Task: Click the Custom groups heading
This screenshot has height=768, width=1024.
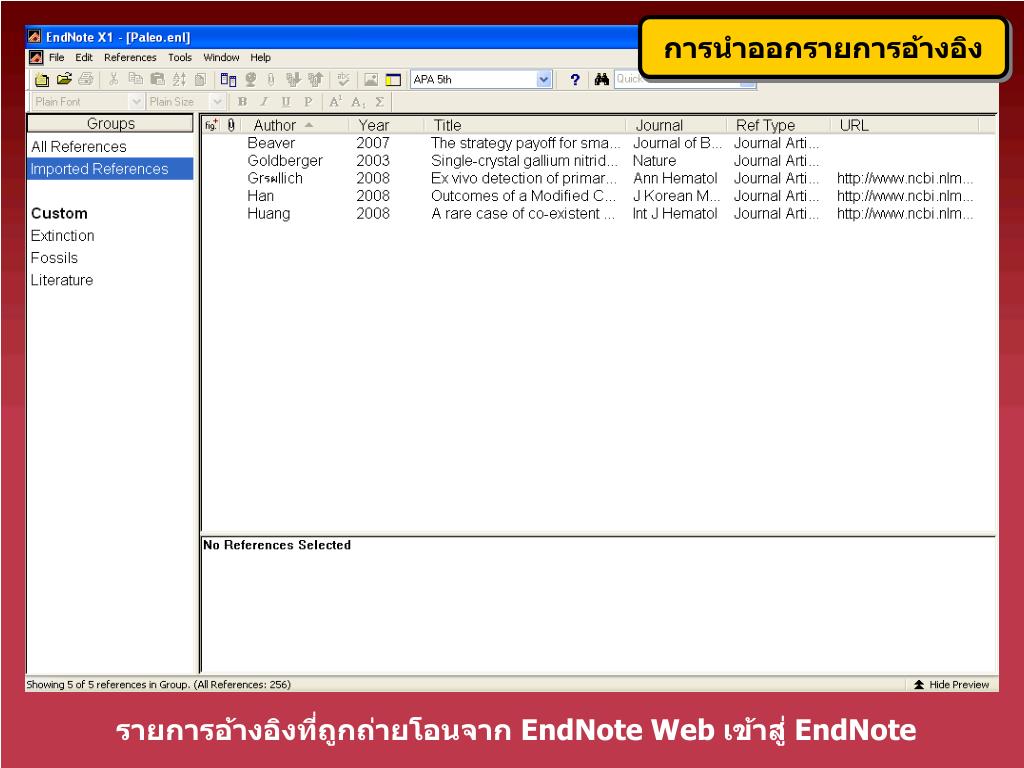Action: [59, 214]
